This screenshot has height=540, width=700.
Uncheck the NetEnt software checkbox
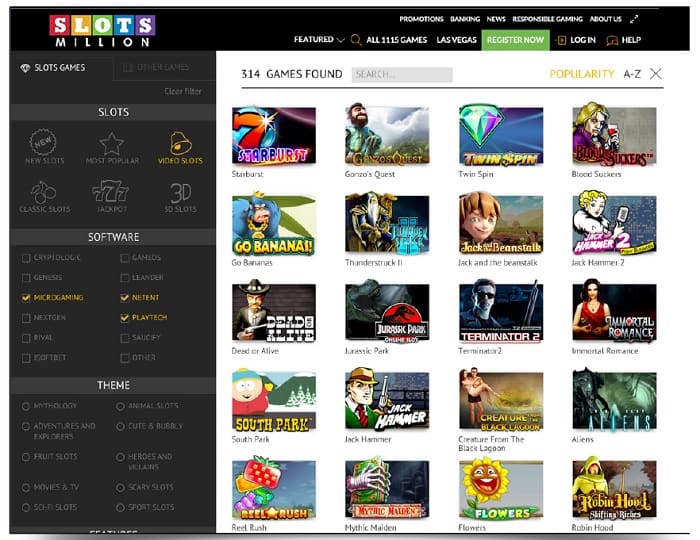click(125, 298)
